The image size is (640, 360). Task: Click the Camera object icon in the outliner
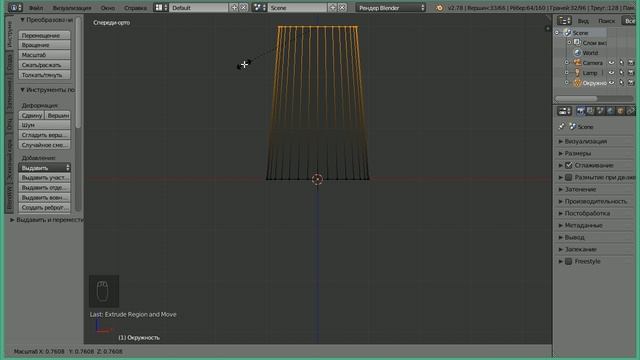coord(577,62)
